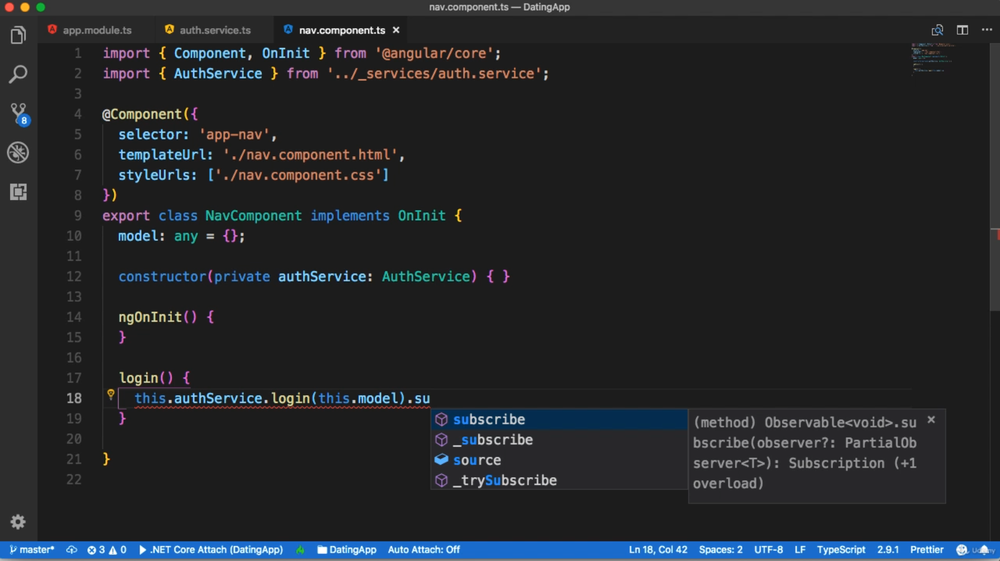Change indentation via Spaces: 2

(721, 550)
